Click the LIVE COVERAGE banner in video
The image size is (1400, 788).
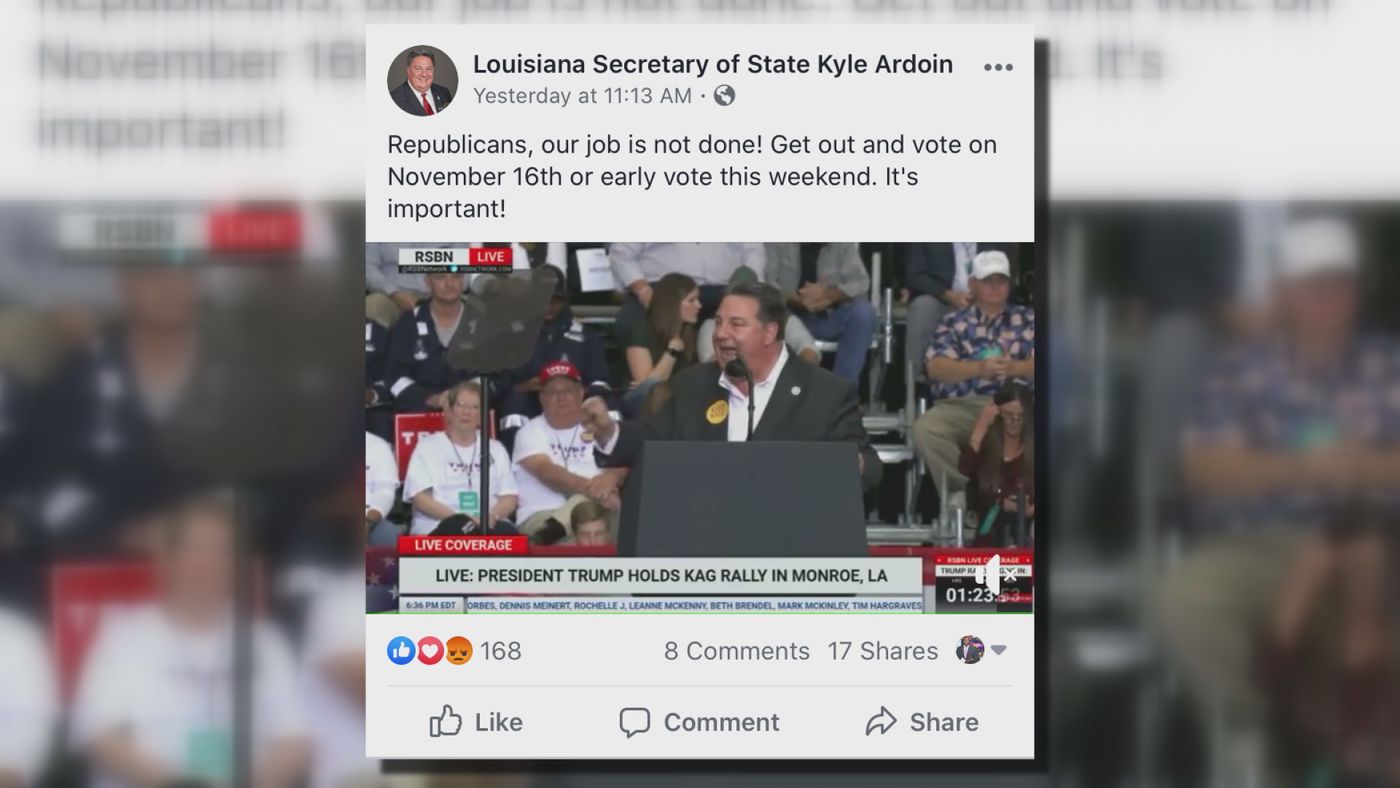click(x=463, y=545)
